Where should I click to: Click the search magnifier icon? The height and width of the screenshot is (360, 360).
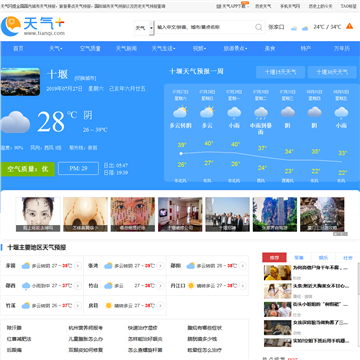[x=259, y=27]
